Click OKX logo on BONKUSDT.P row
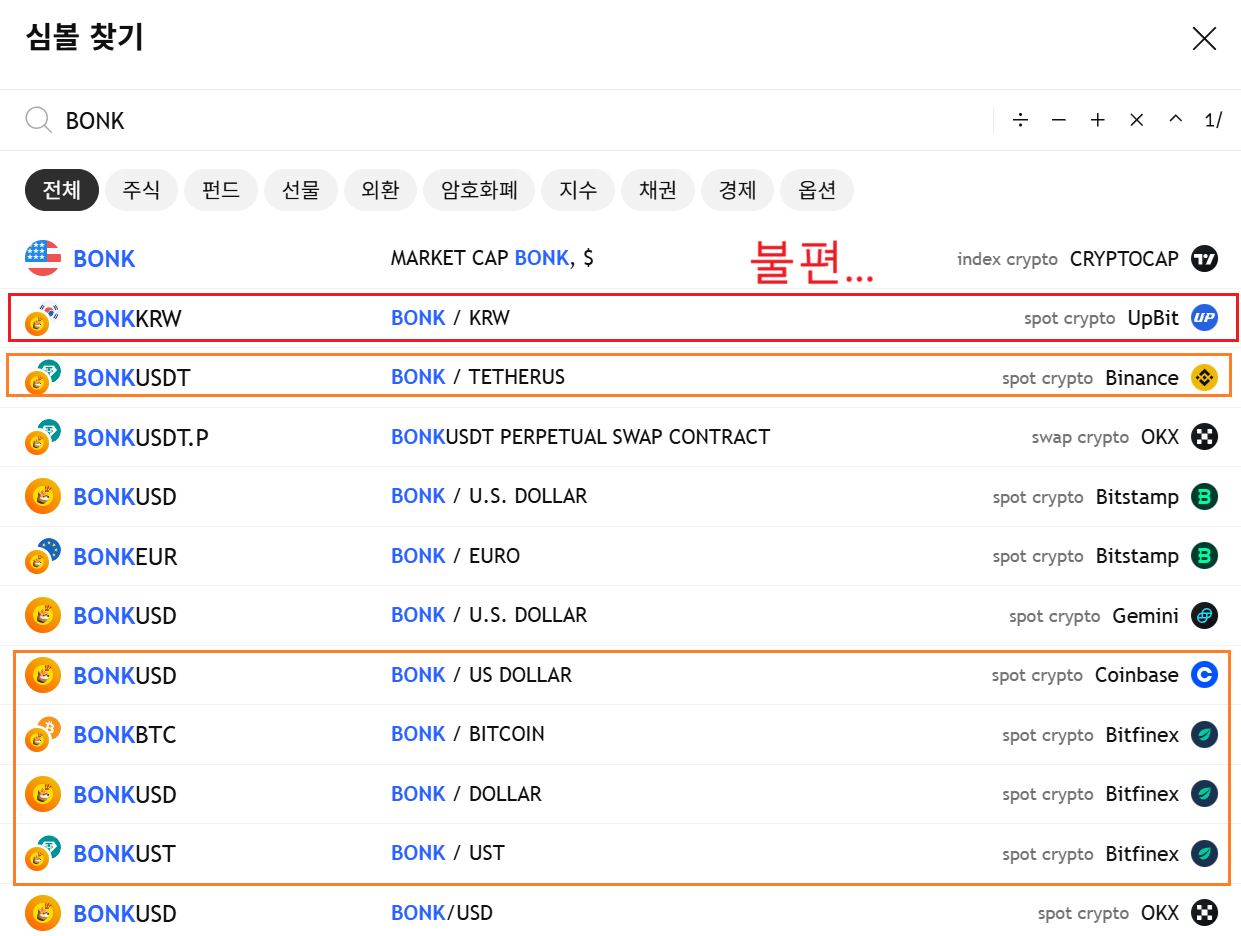 pyautogui.click(x=1205, y=437)
